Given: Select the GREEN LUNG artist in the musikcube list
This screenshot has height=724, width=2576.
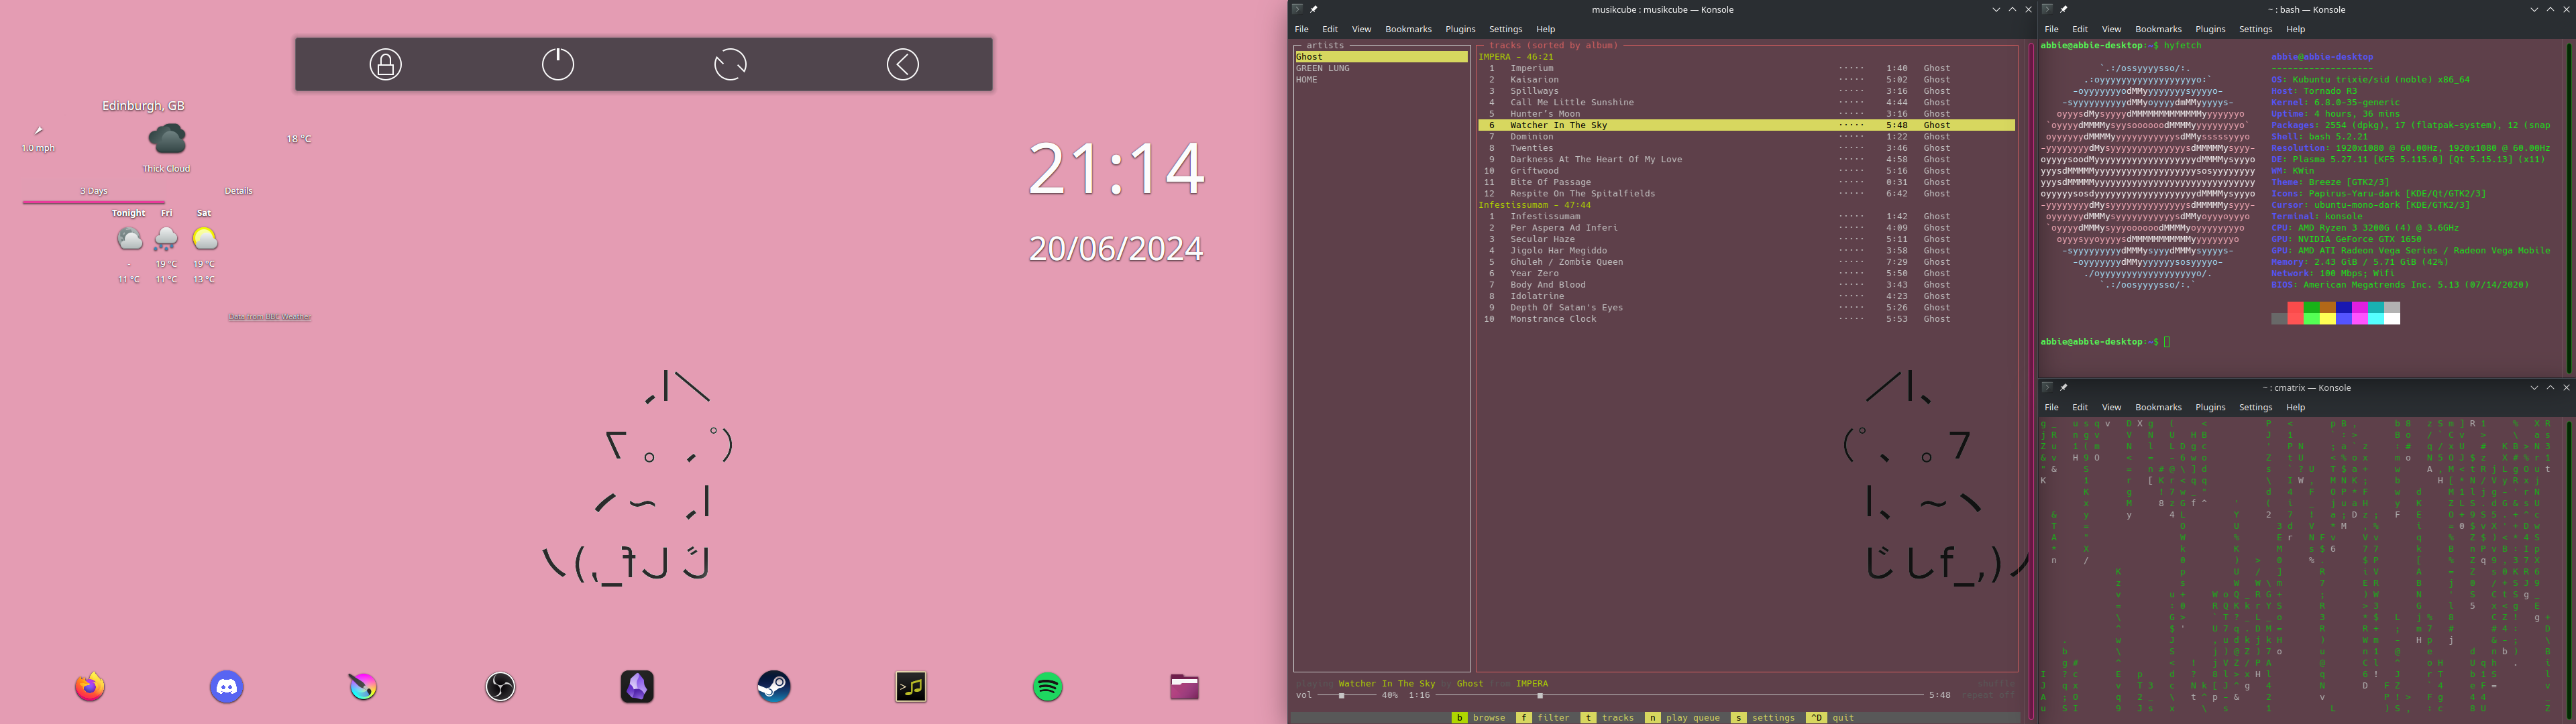Looking at the screenshot, I should pyautogui.click(x=1323, y=68).
